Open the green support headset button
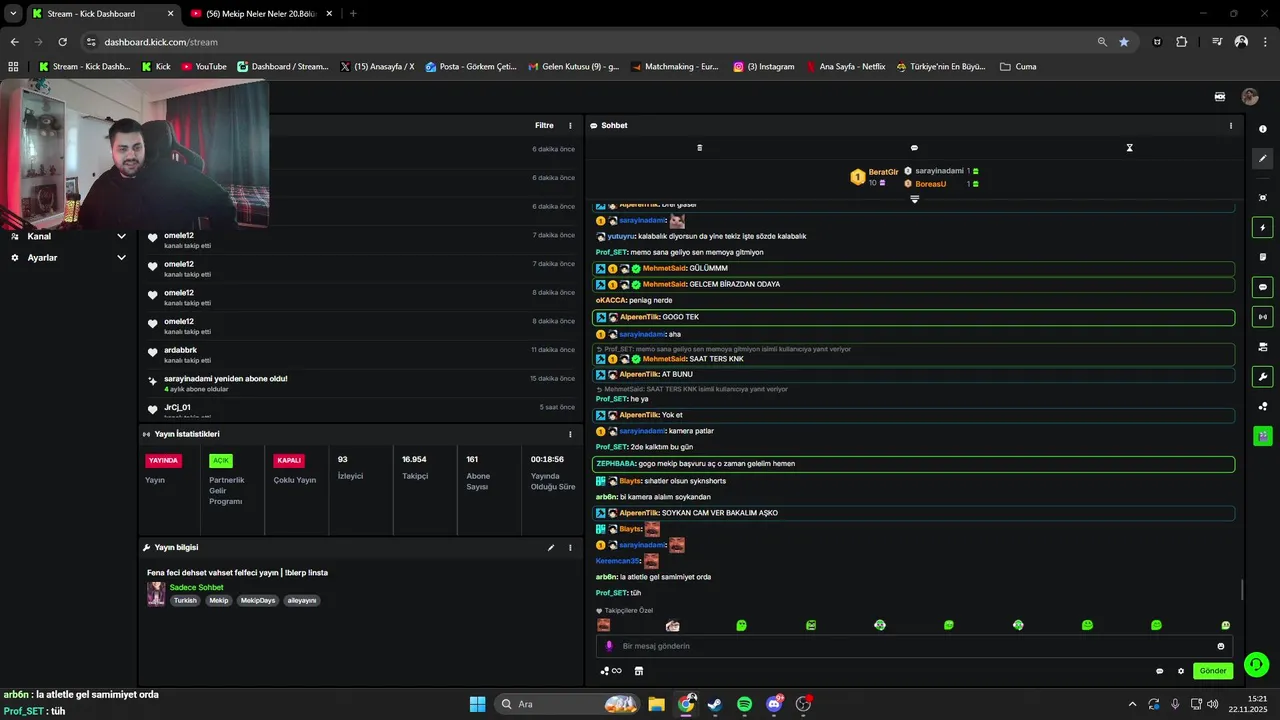The image size is (1280, 720). pos(1256,664)
